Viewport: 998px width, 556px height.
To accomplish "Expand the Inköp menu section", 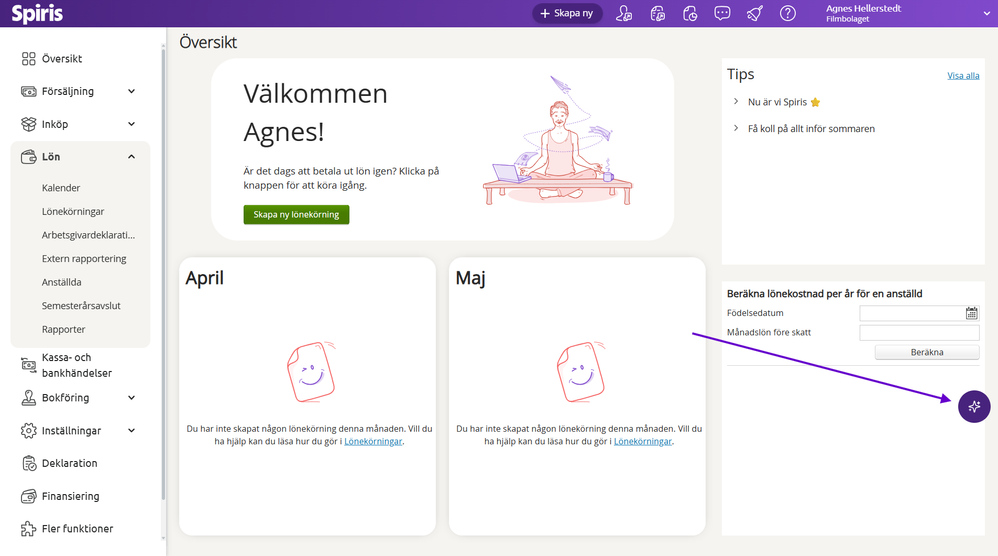I will click(131, 125).
